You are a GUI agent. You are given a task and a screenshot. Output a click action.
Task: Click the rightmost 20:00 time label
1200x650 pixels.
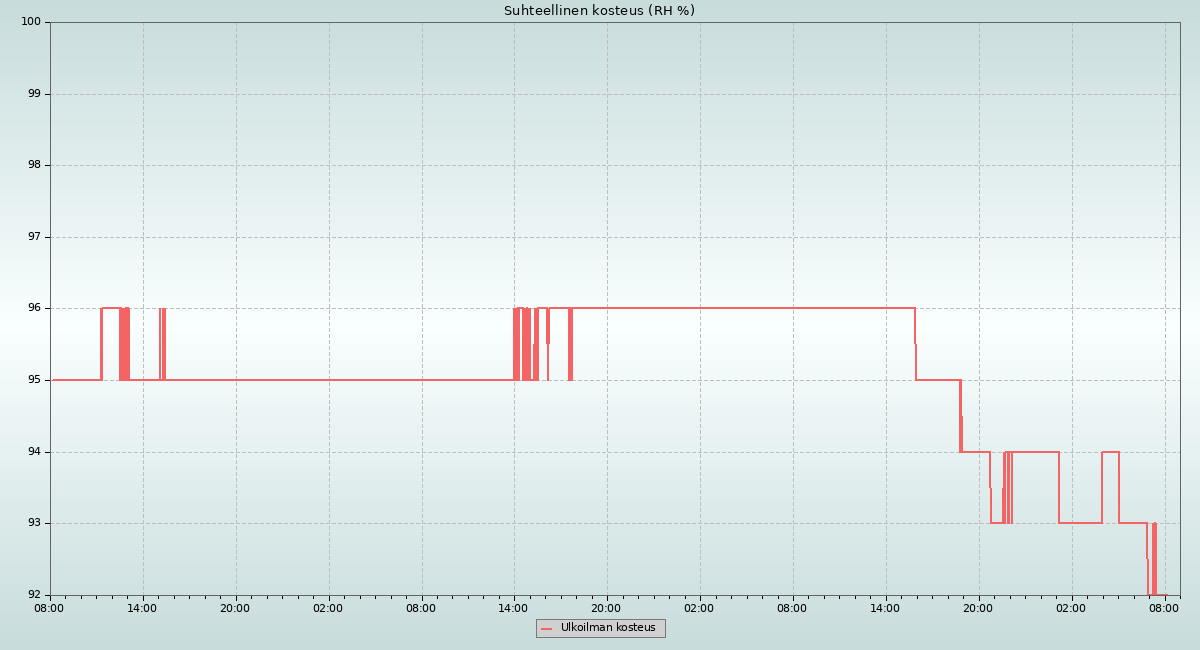tap(978, 608)
